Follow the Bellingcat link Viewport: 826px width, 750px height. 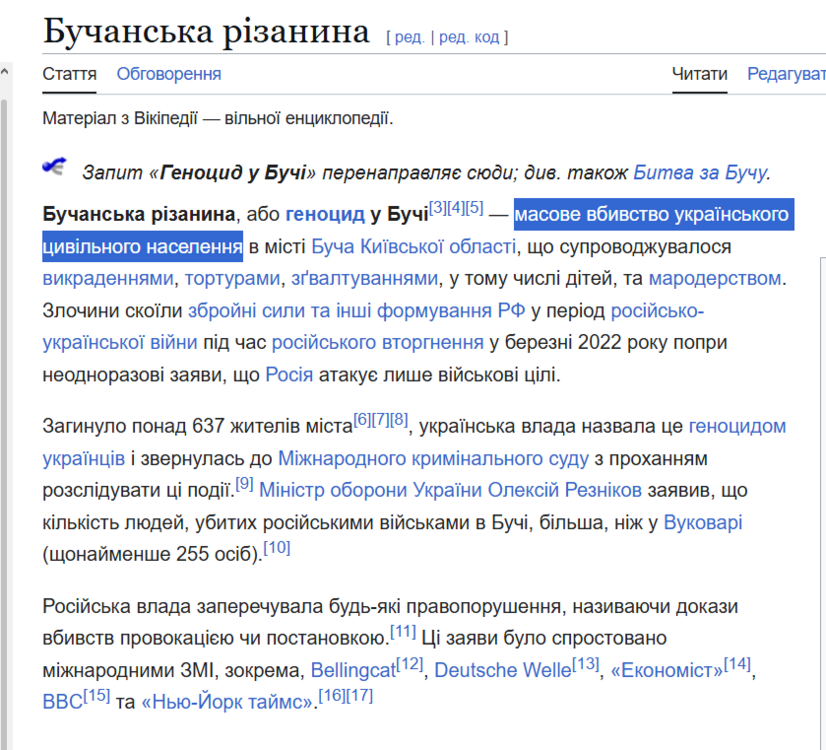point(353,670)
